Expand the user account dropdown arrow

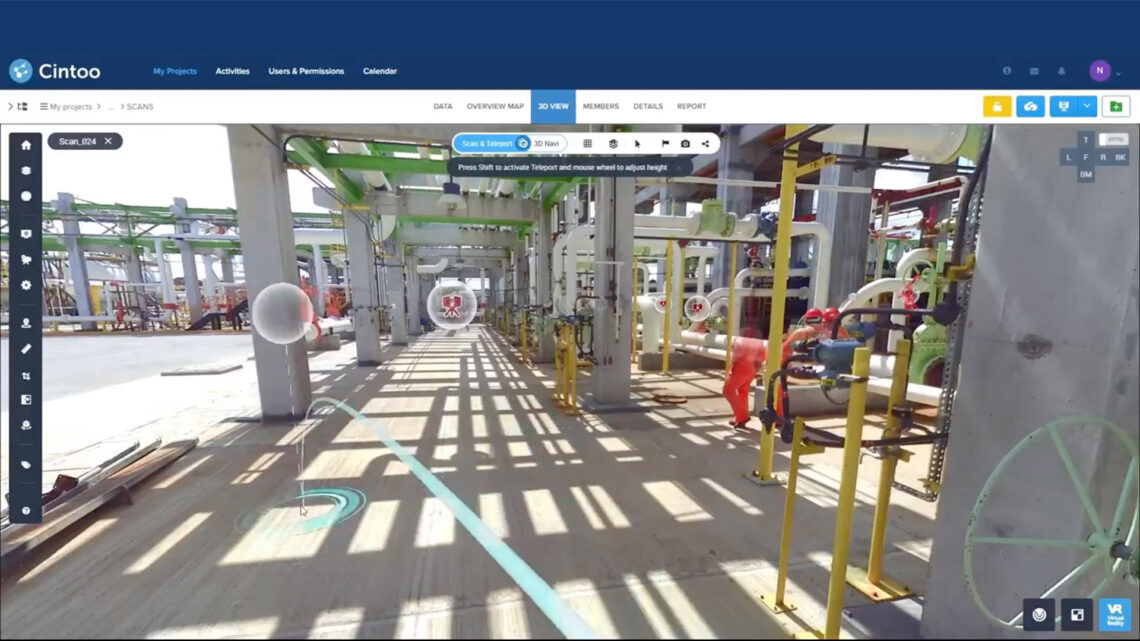click(1118, 73)
